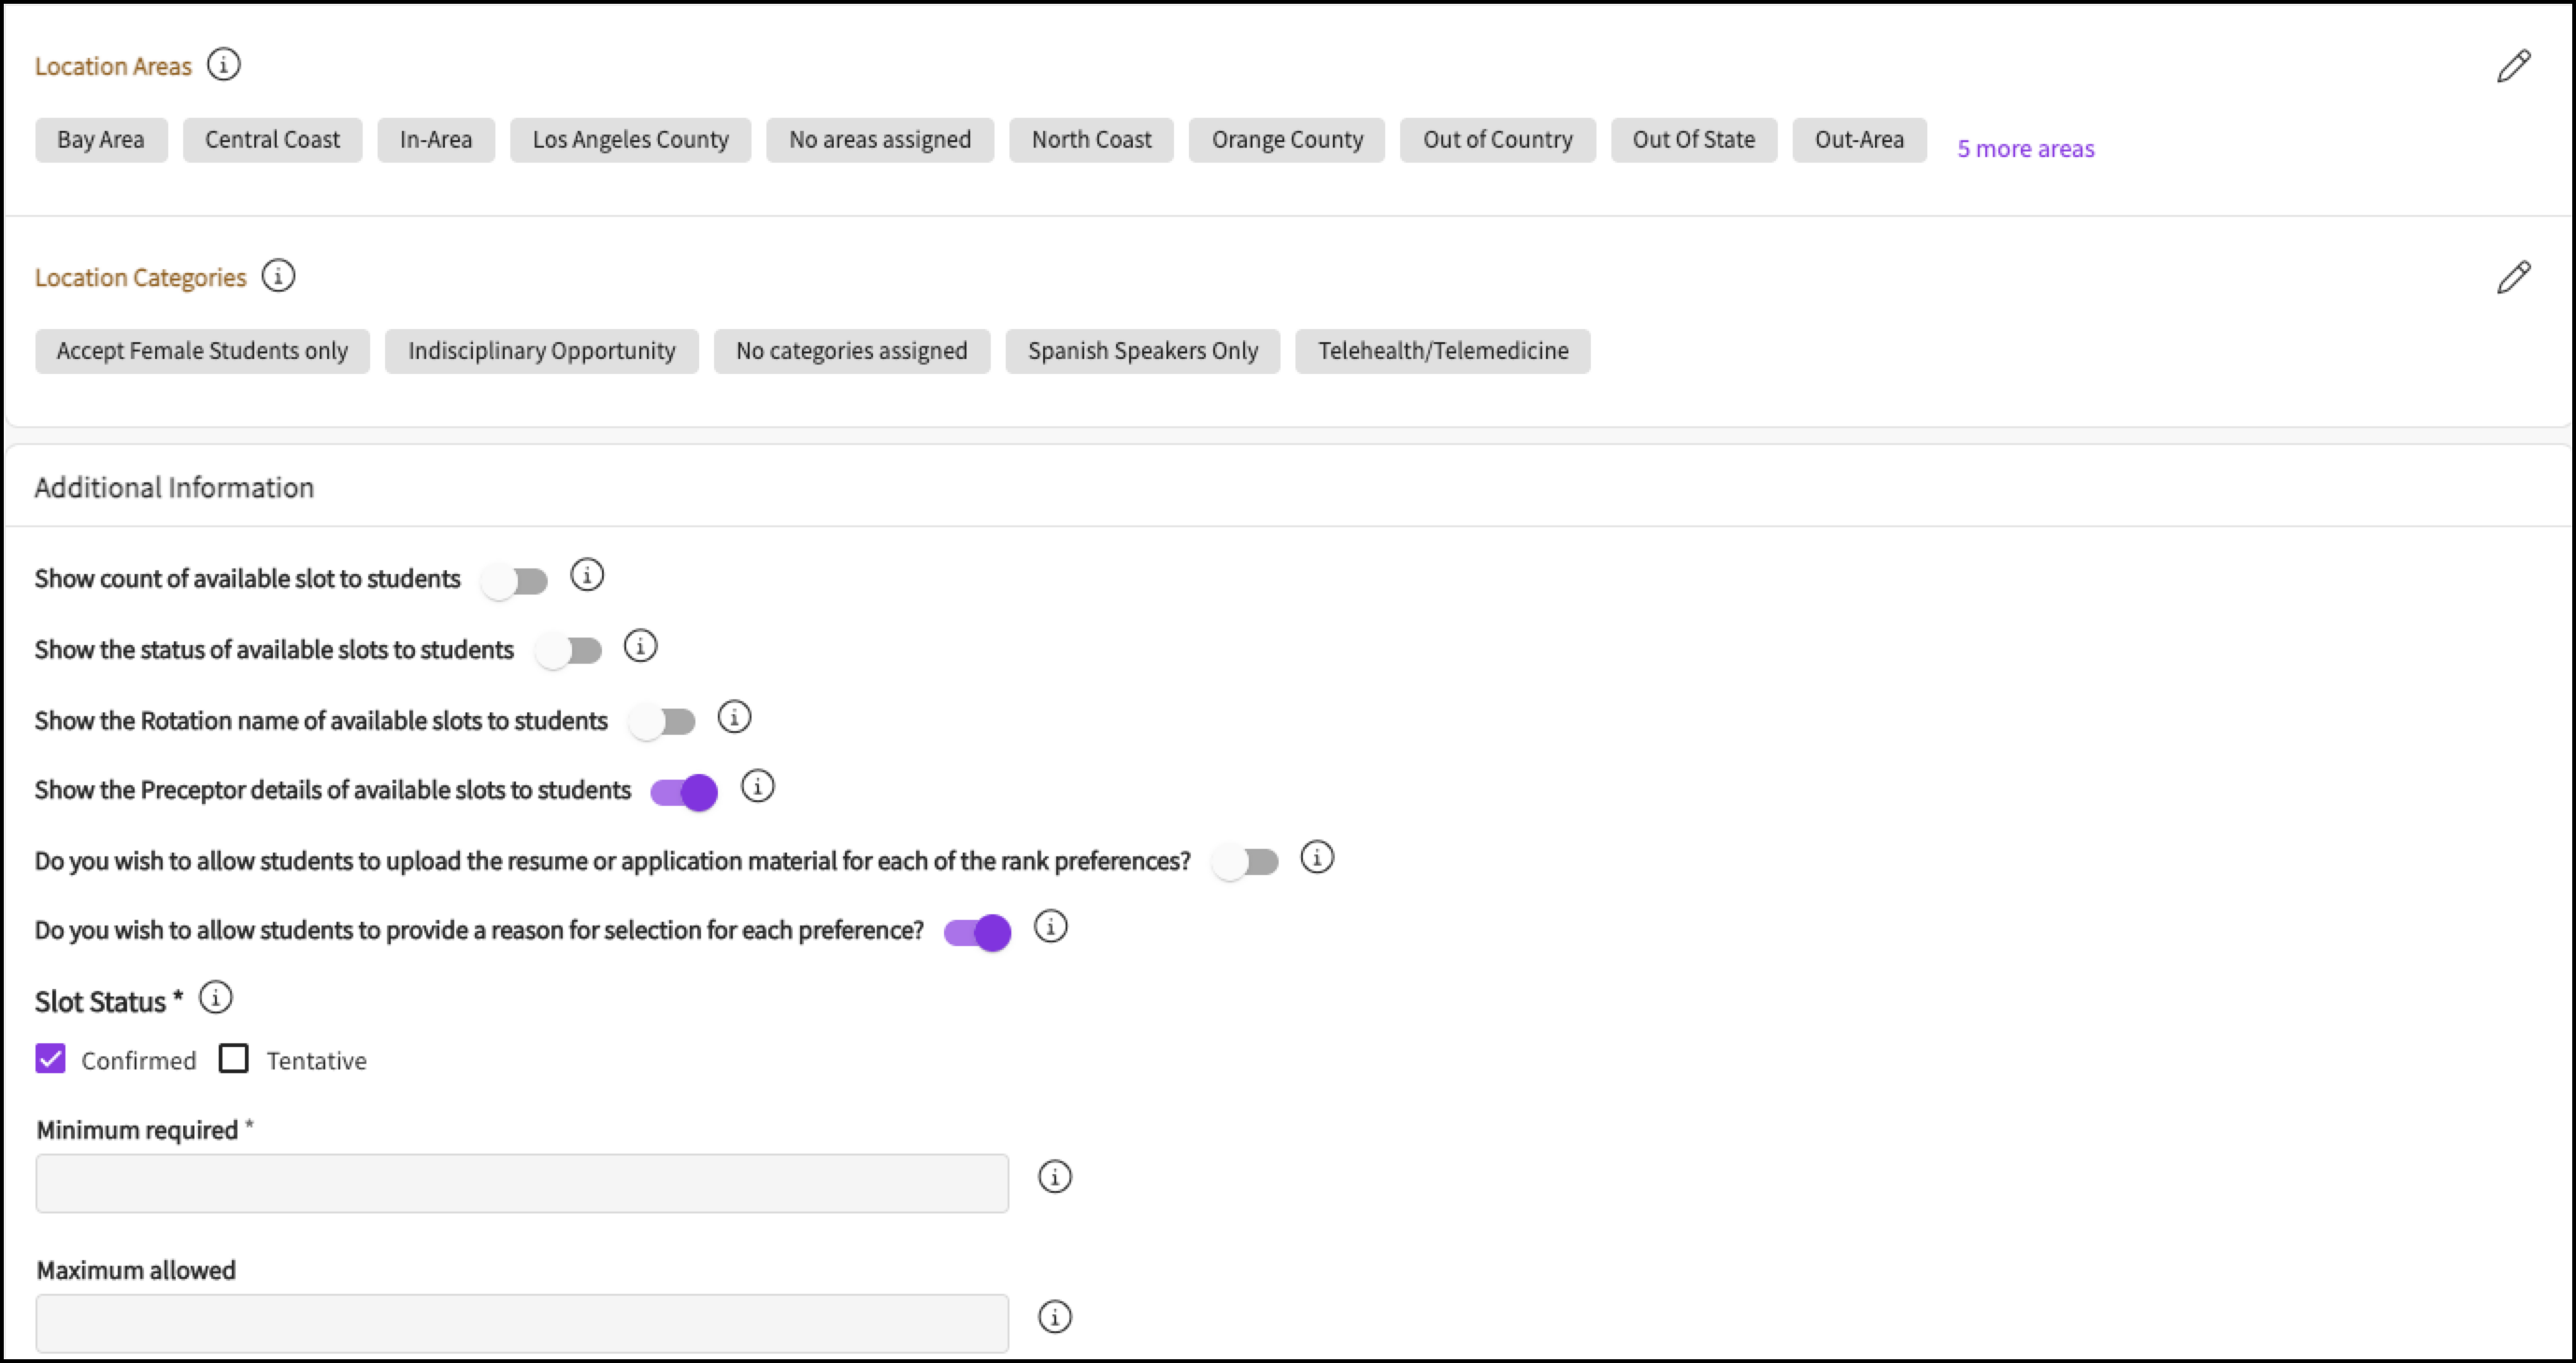Screen dimensions: 2576x1363
Task: Click info icon beside Location Areas heading
Action: (223, 65)
